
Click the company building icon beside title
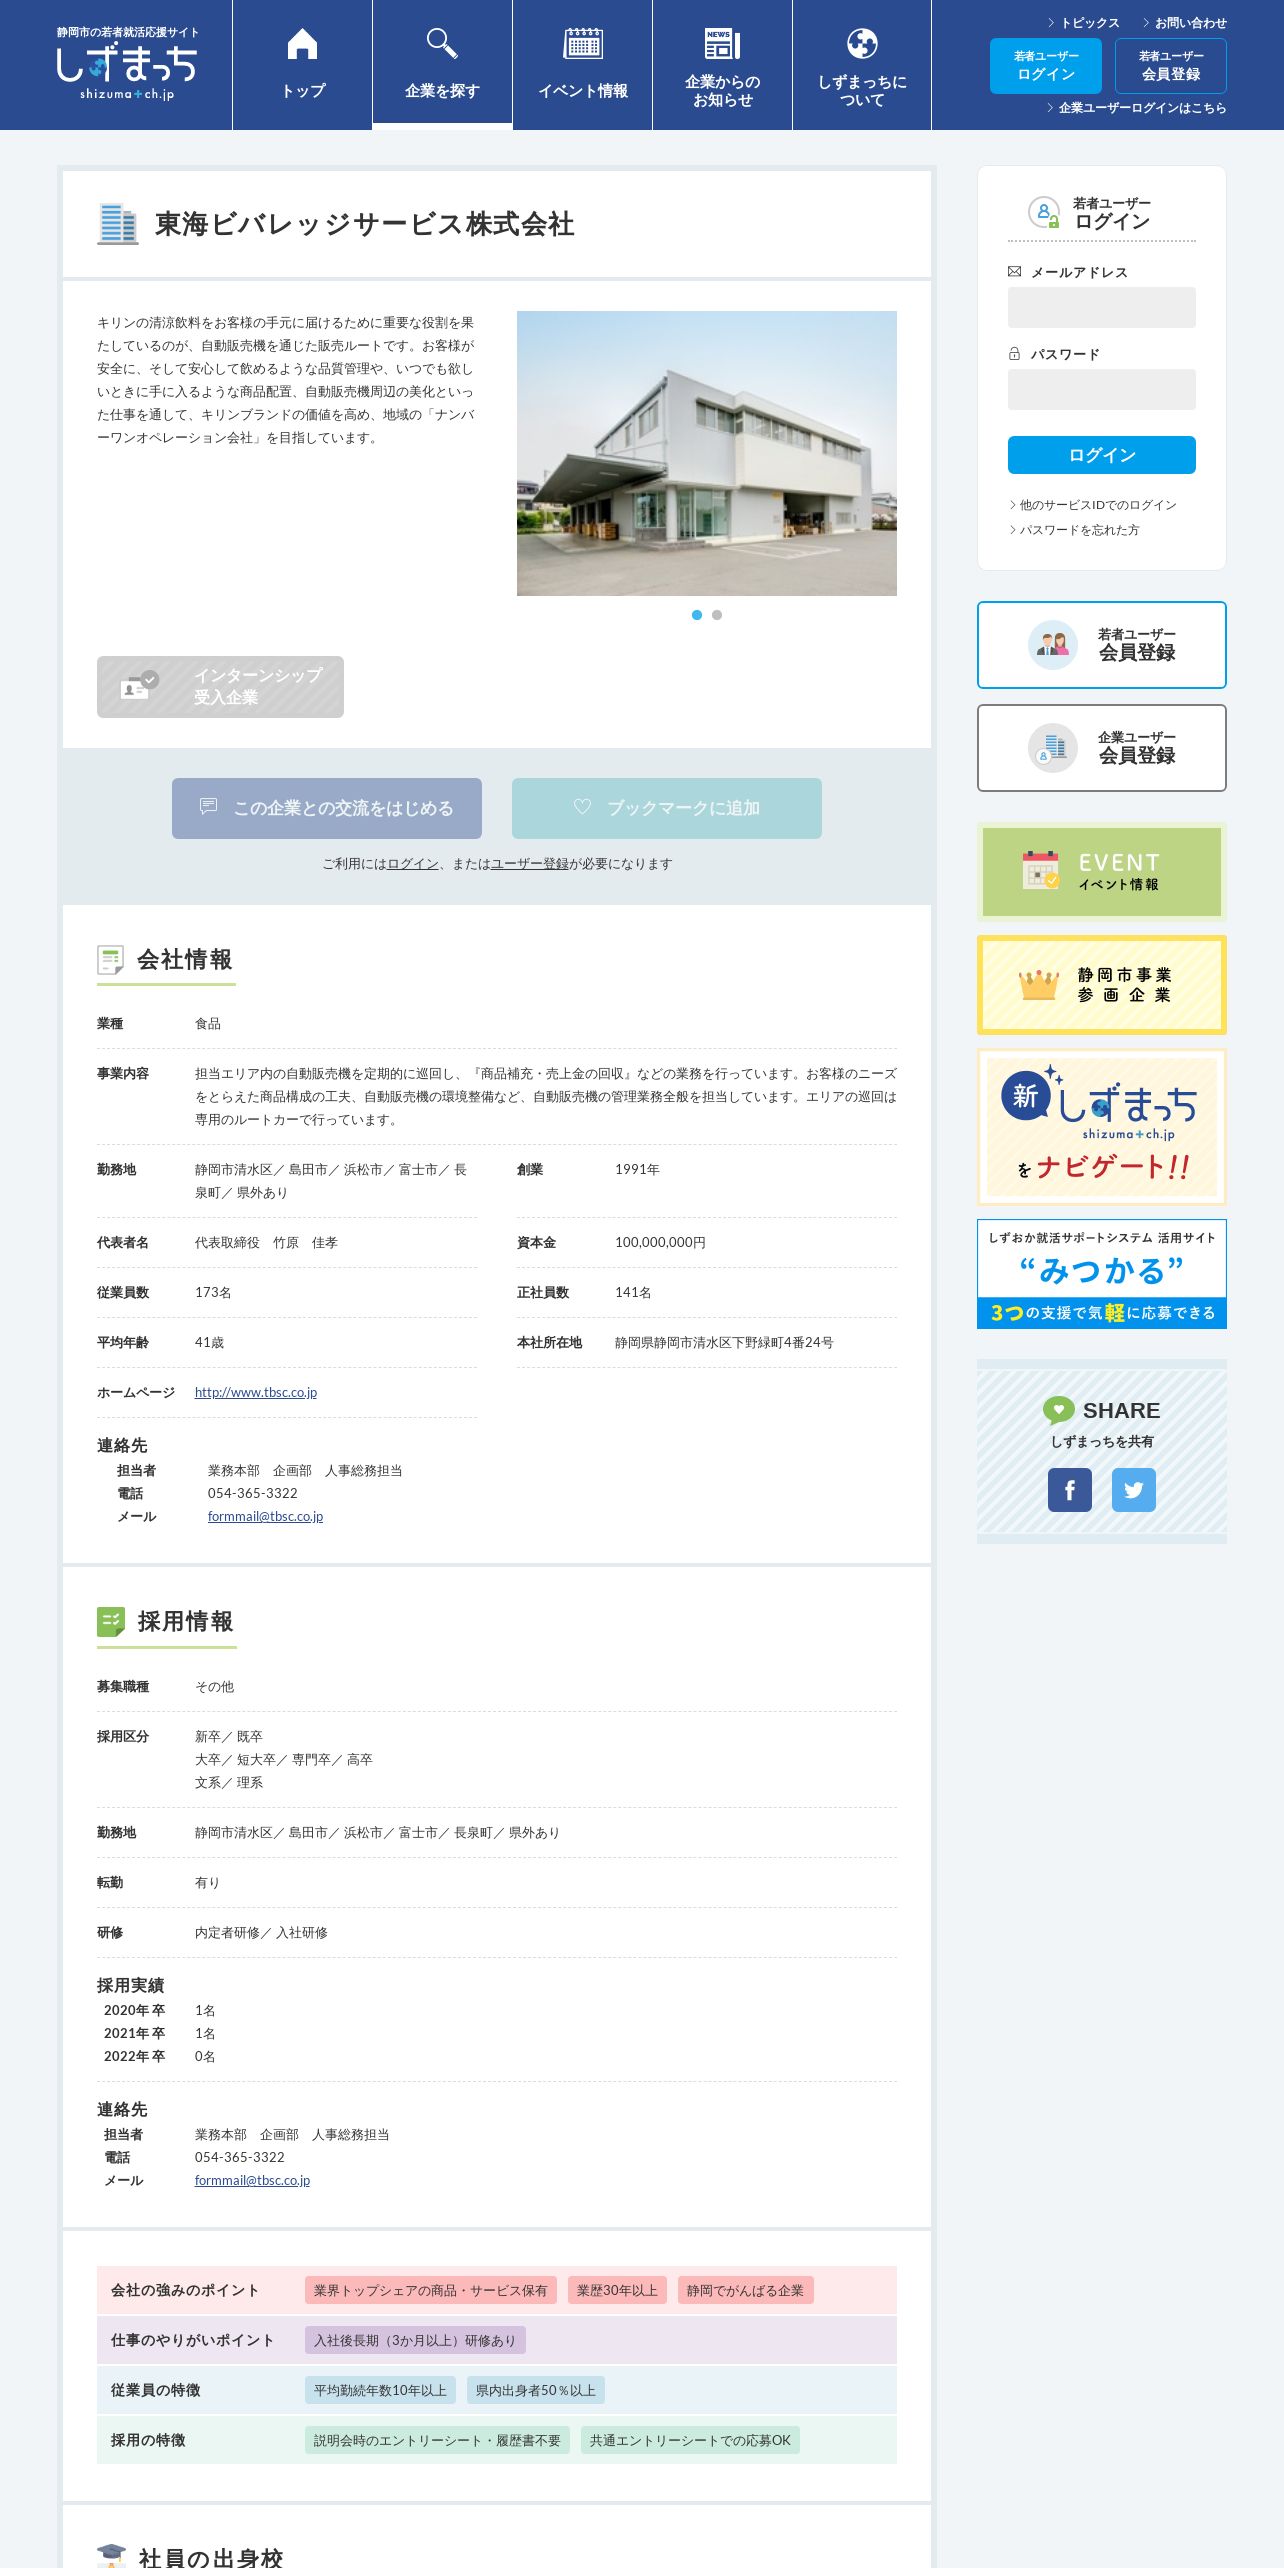pos(118,224)
